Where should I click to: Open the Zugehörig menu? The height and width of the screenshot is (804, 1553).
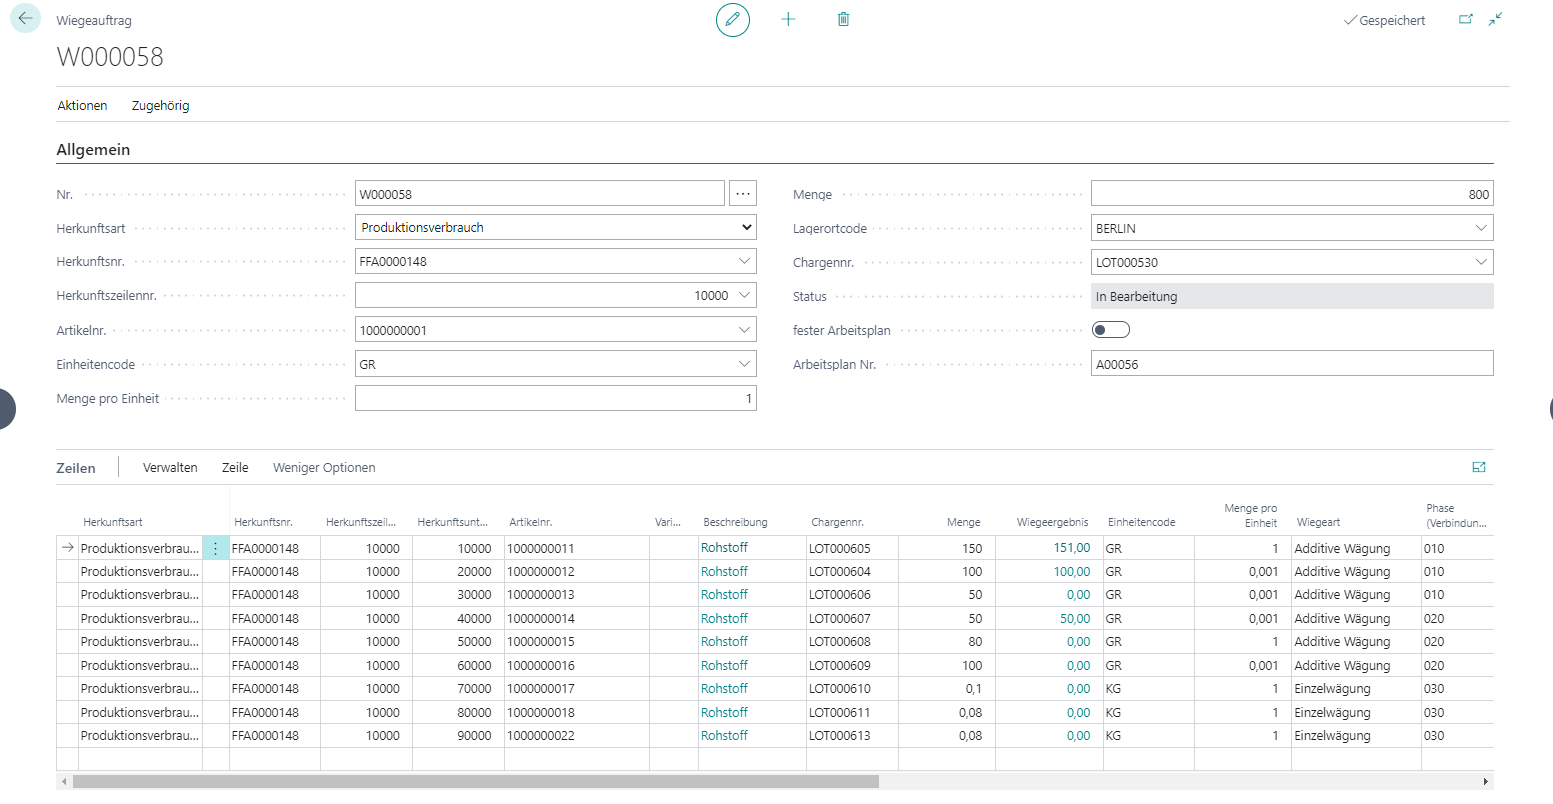[x=160, y=105]
